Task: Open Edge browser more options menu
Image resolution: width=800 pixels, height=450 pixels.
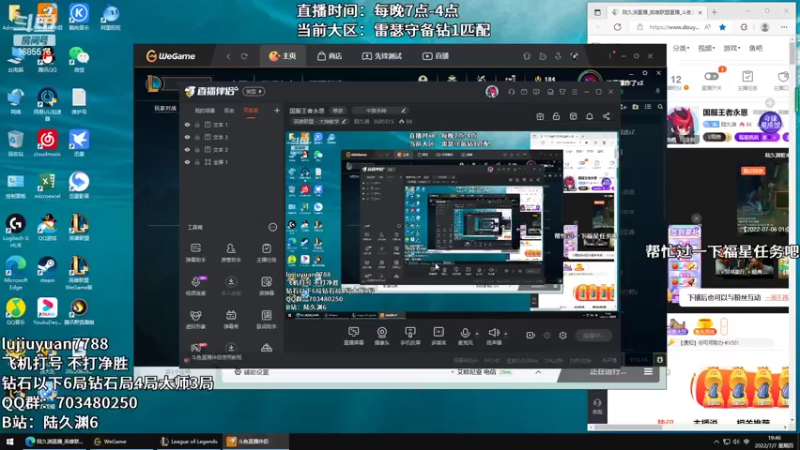Action: (784, 27)
